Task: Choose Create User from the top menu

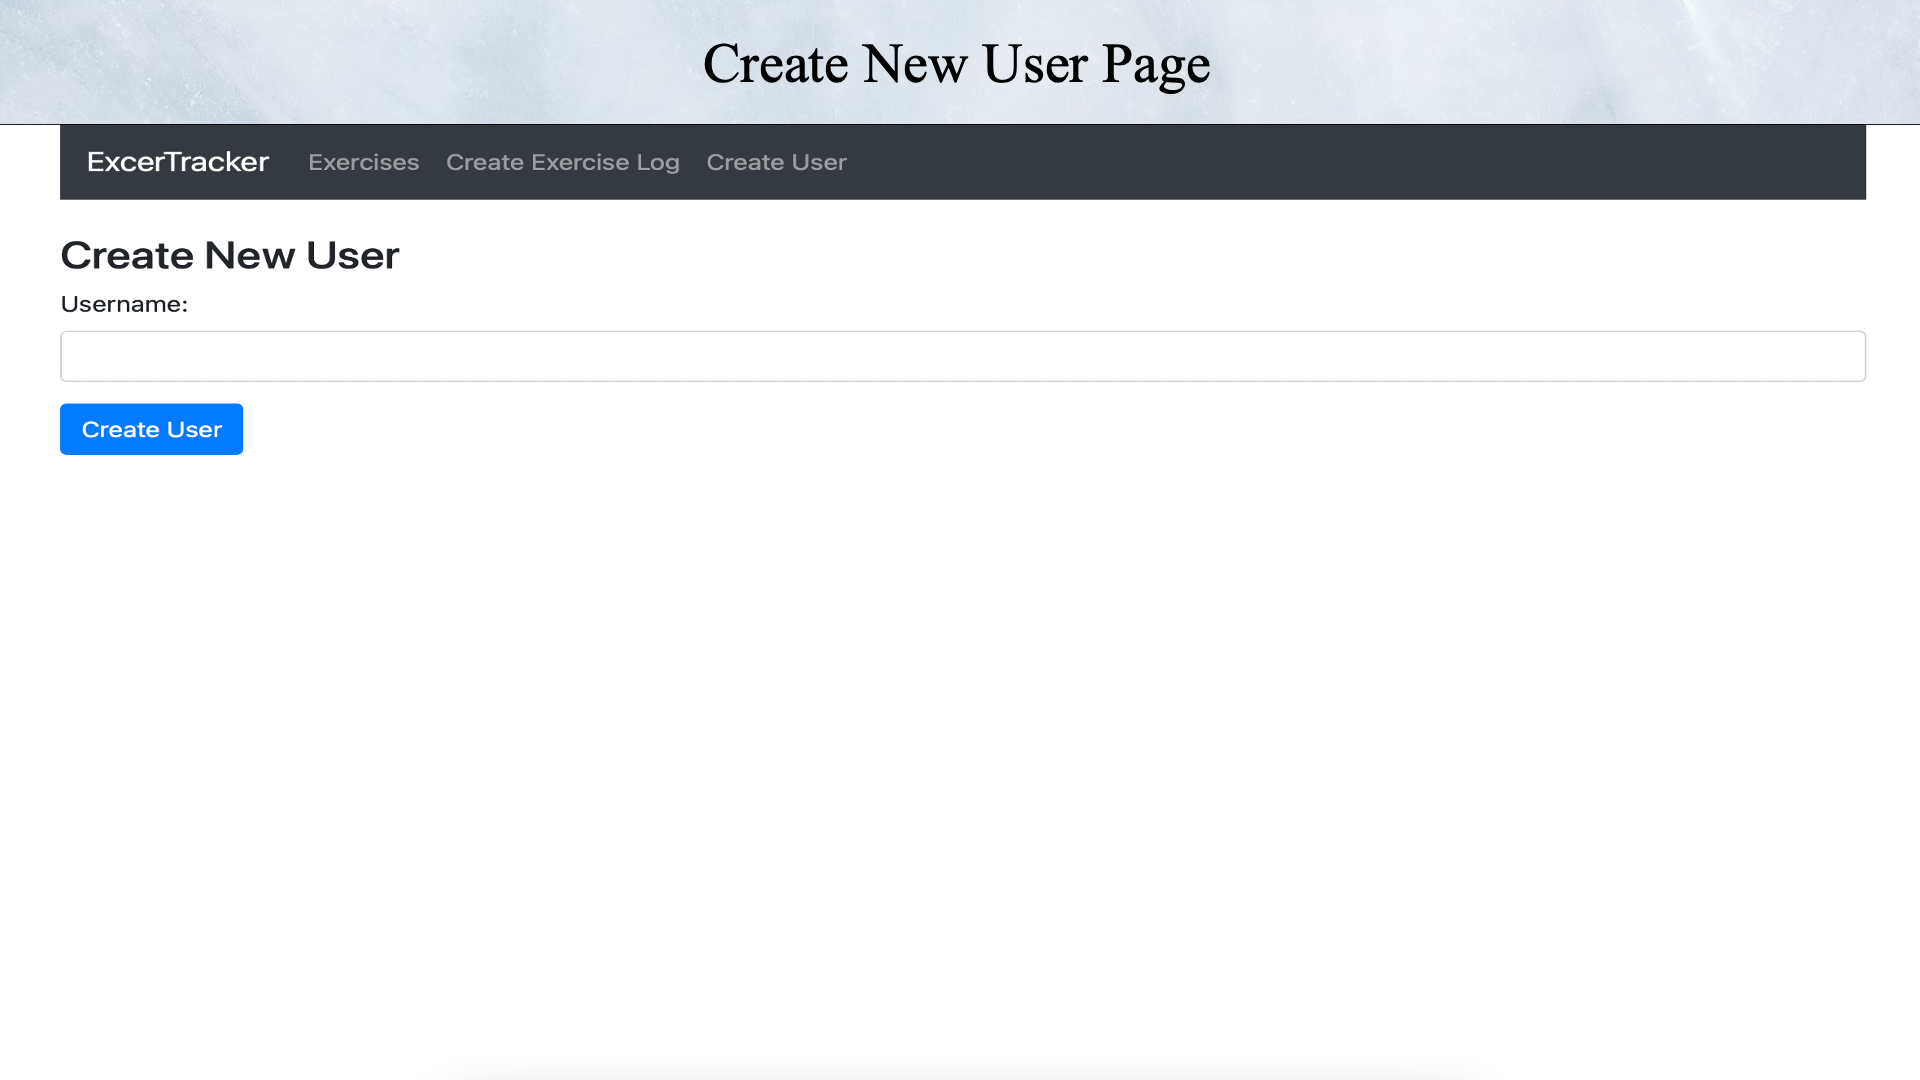Action: click(776, 161)
